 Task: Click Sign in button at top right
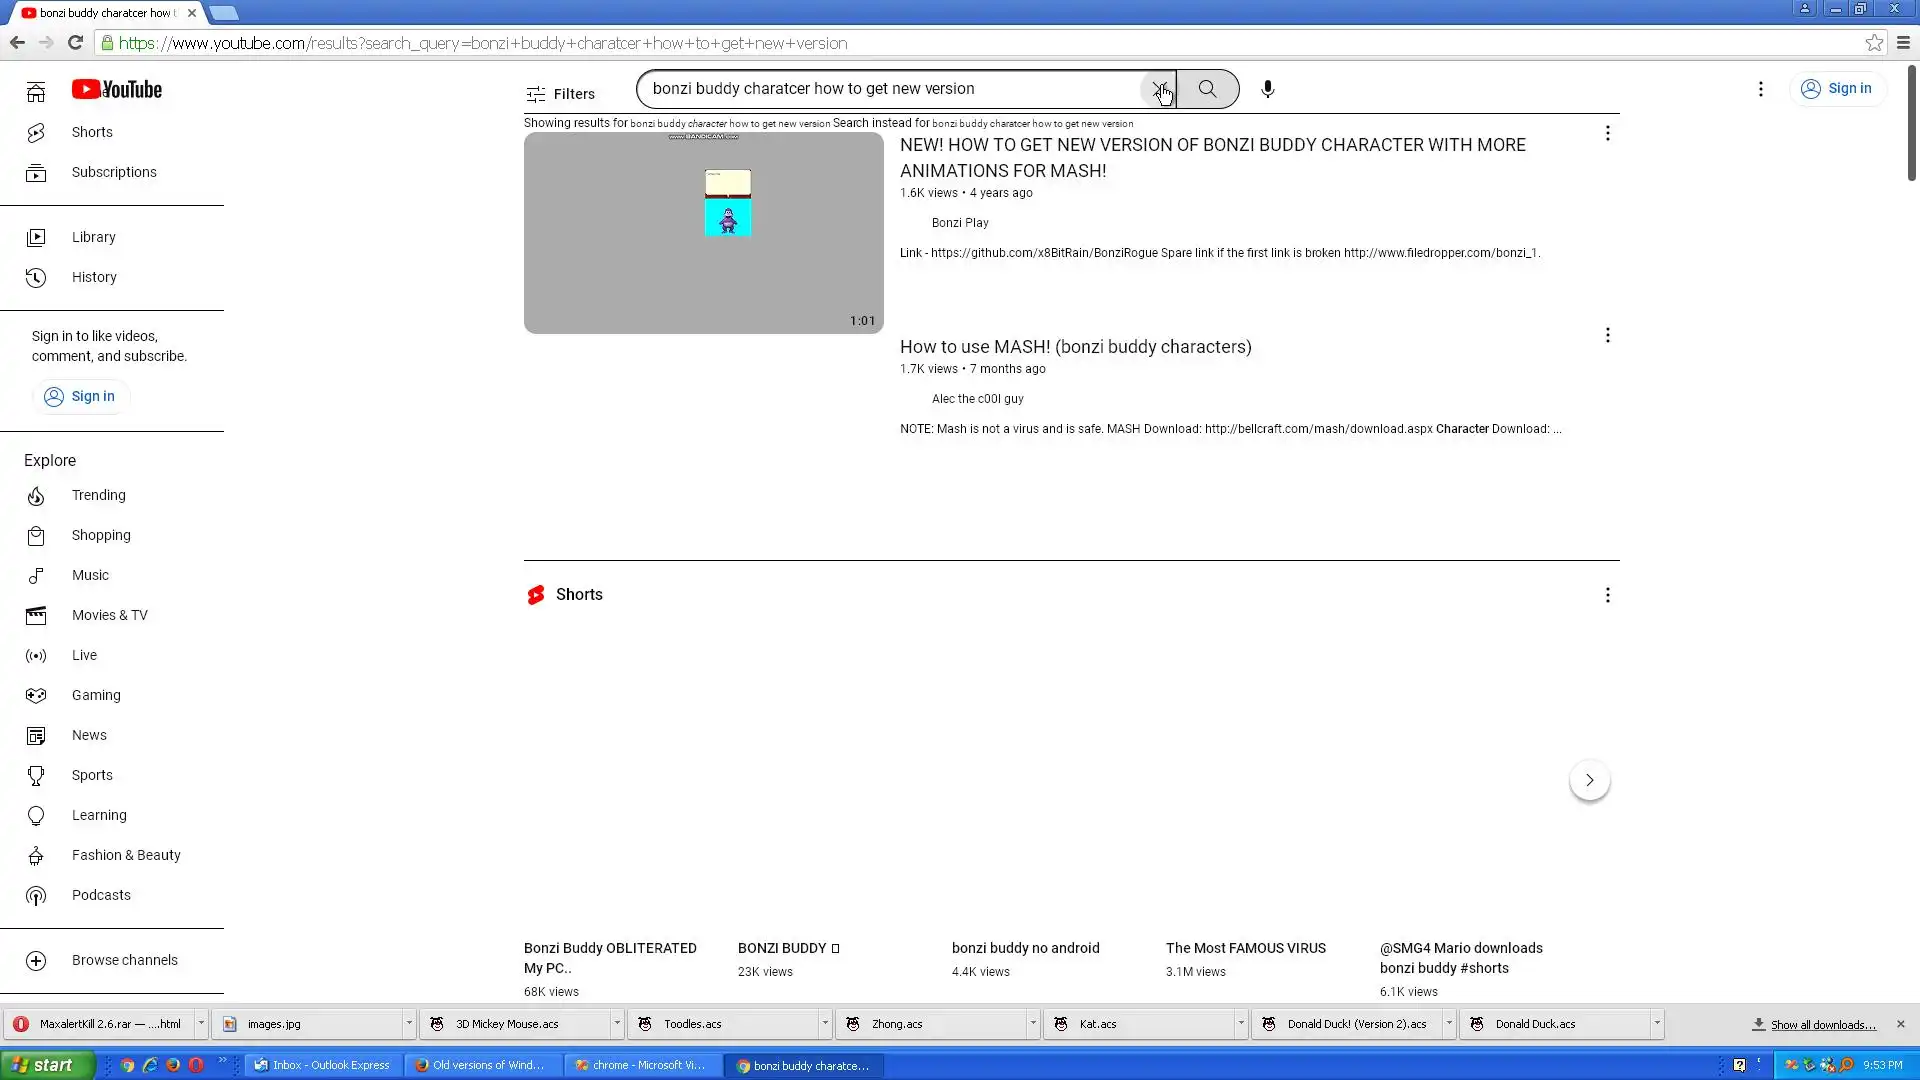[1837, 88]
